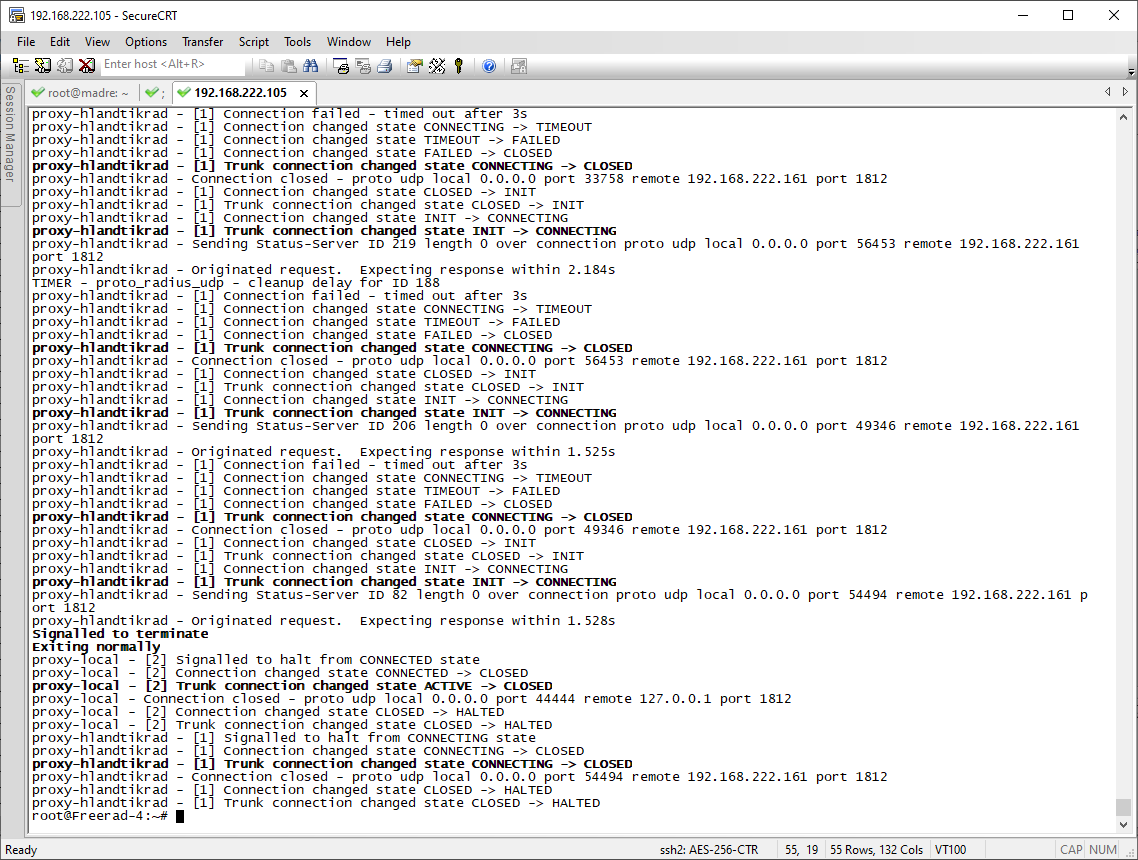Click the Print Selection icon
The height and width of the screenshot is (860, 1138).
pos(363,66)
